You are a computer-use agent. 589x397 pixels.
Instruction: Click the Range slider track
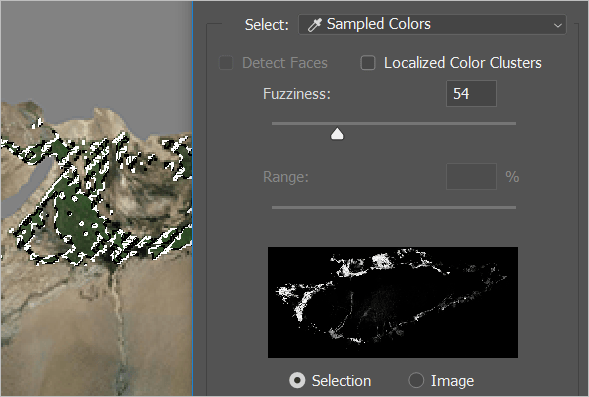394,207
